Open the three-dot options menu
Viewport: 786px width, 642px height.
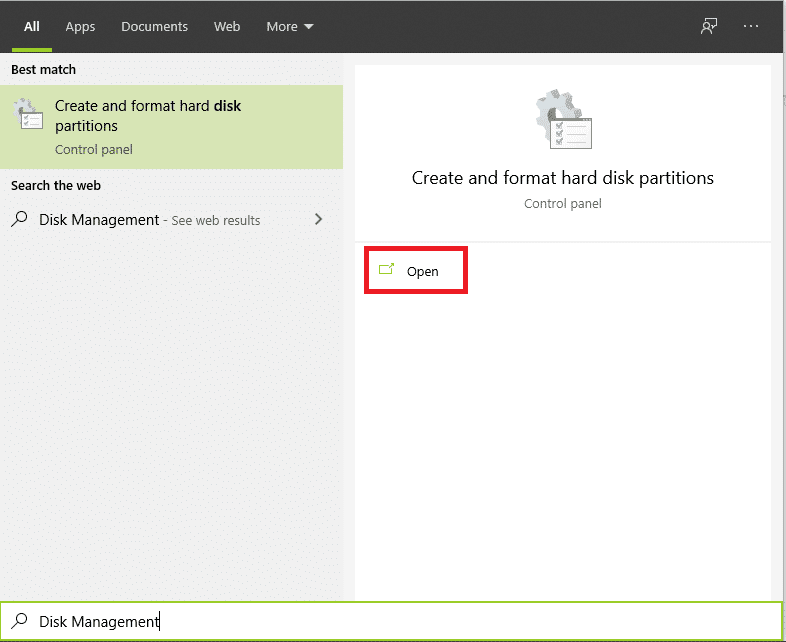(x=751, y=27)
